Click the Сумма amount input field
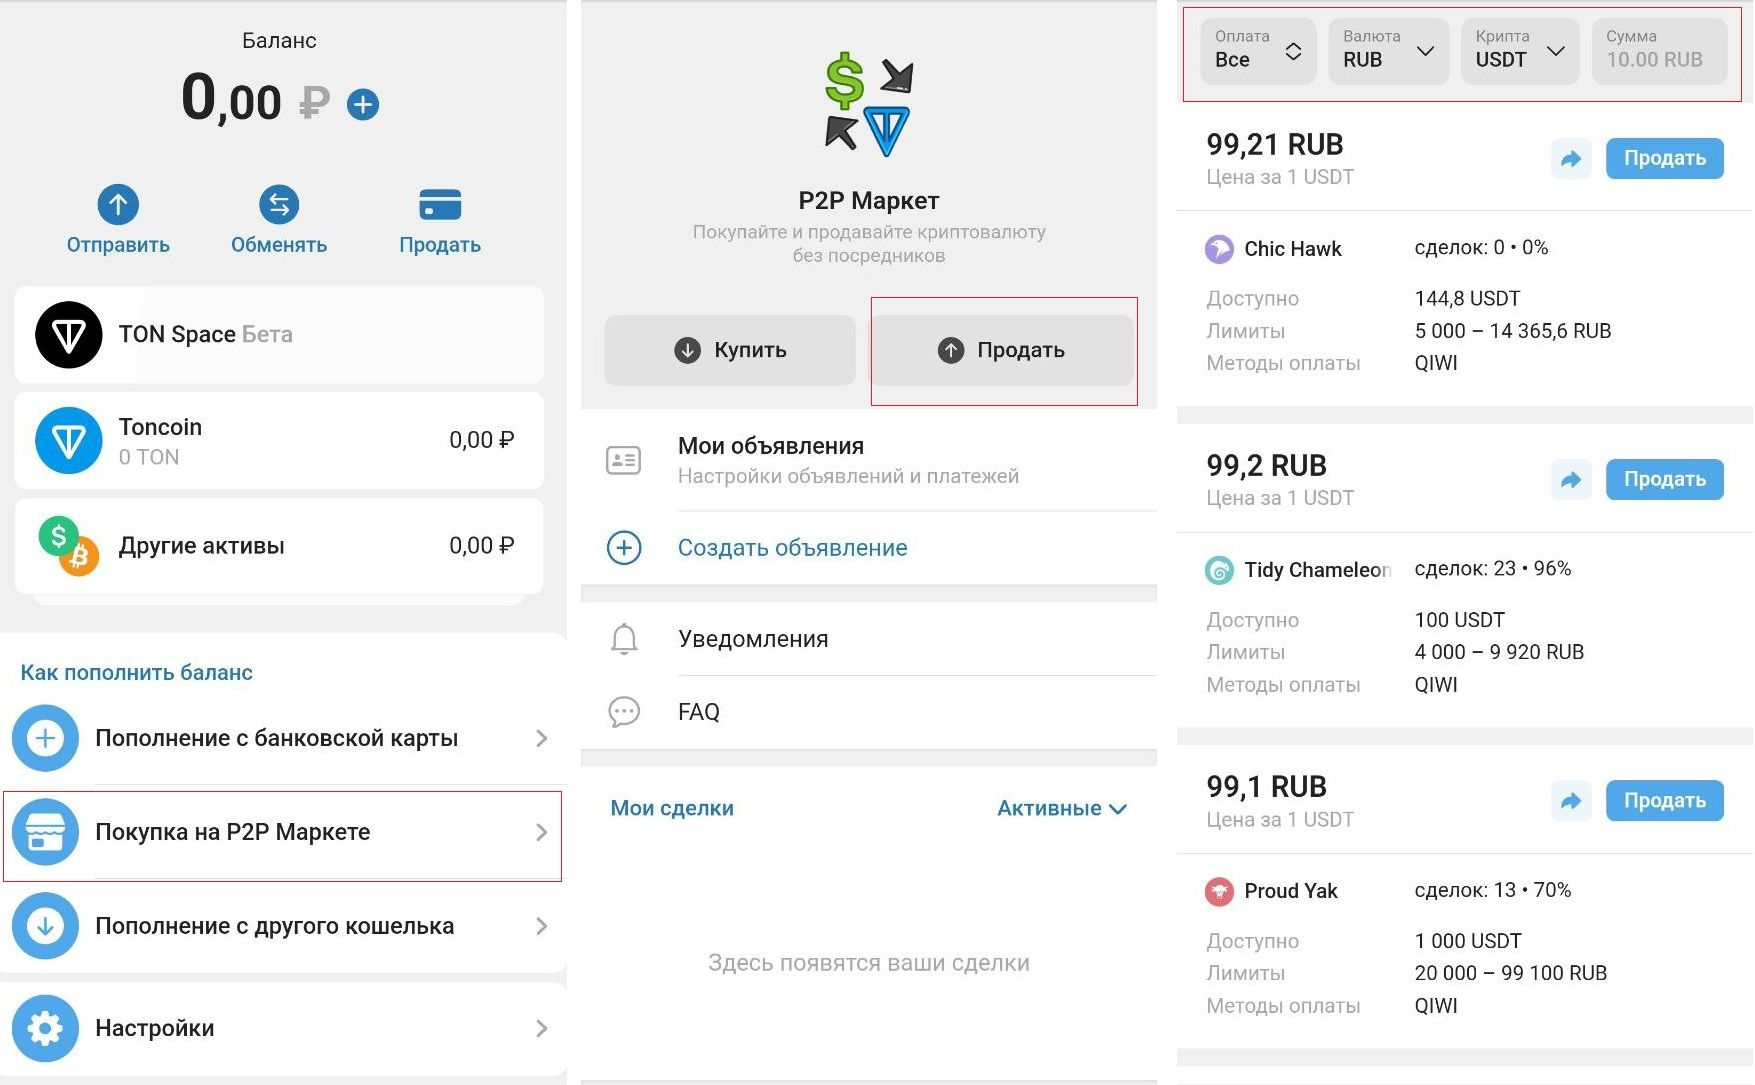 (x=1659, y=51)
